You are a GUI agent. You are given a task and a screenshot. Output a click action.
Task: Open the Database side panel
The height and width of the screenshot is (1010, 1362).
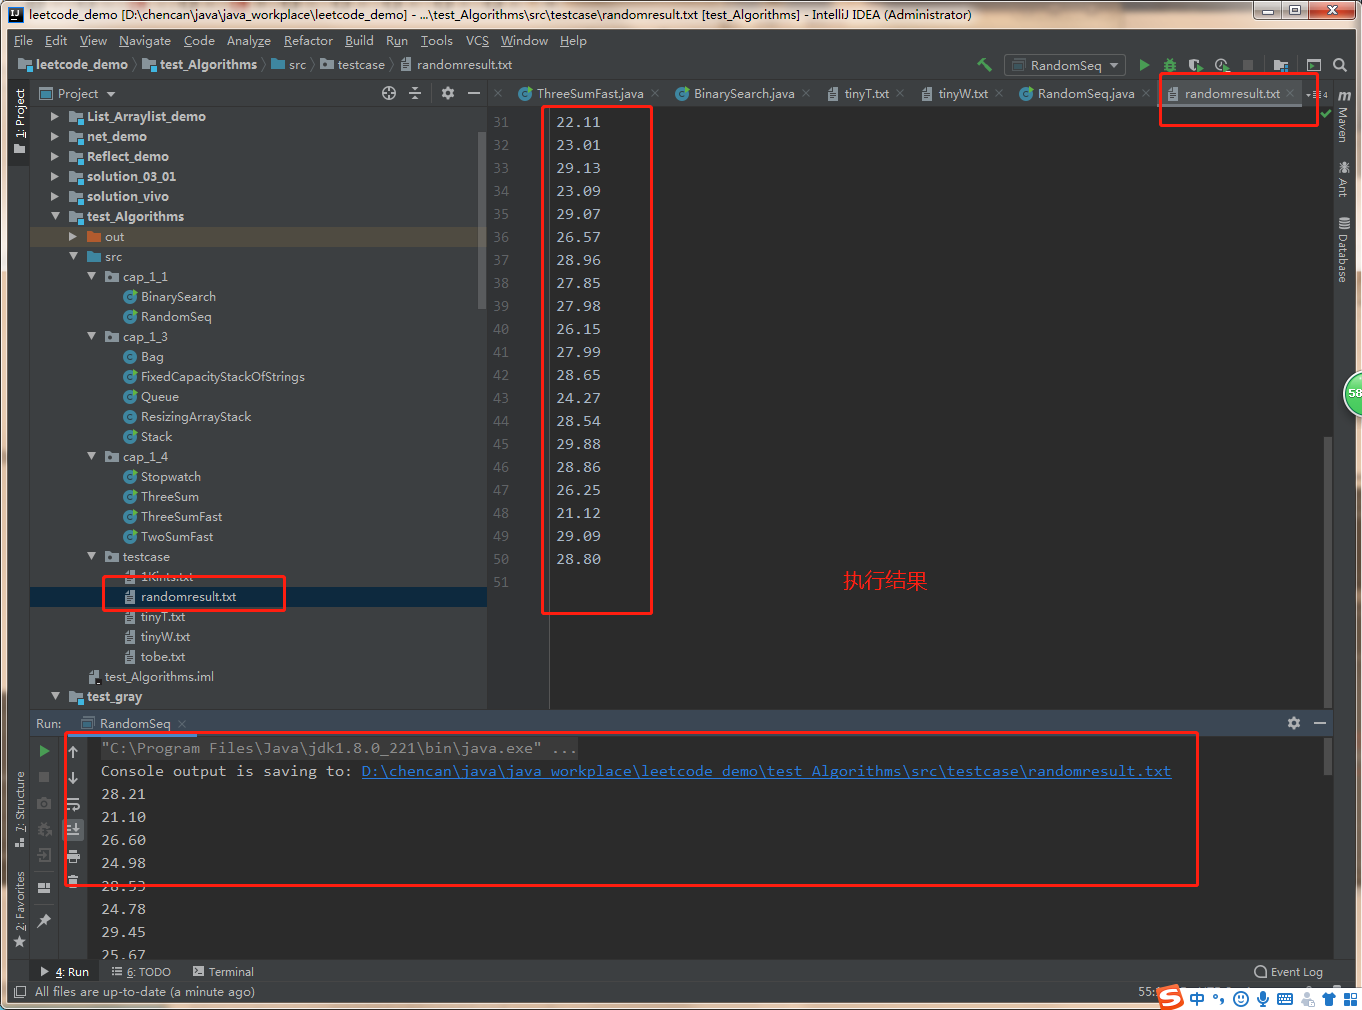1344,250
